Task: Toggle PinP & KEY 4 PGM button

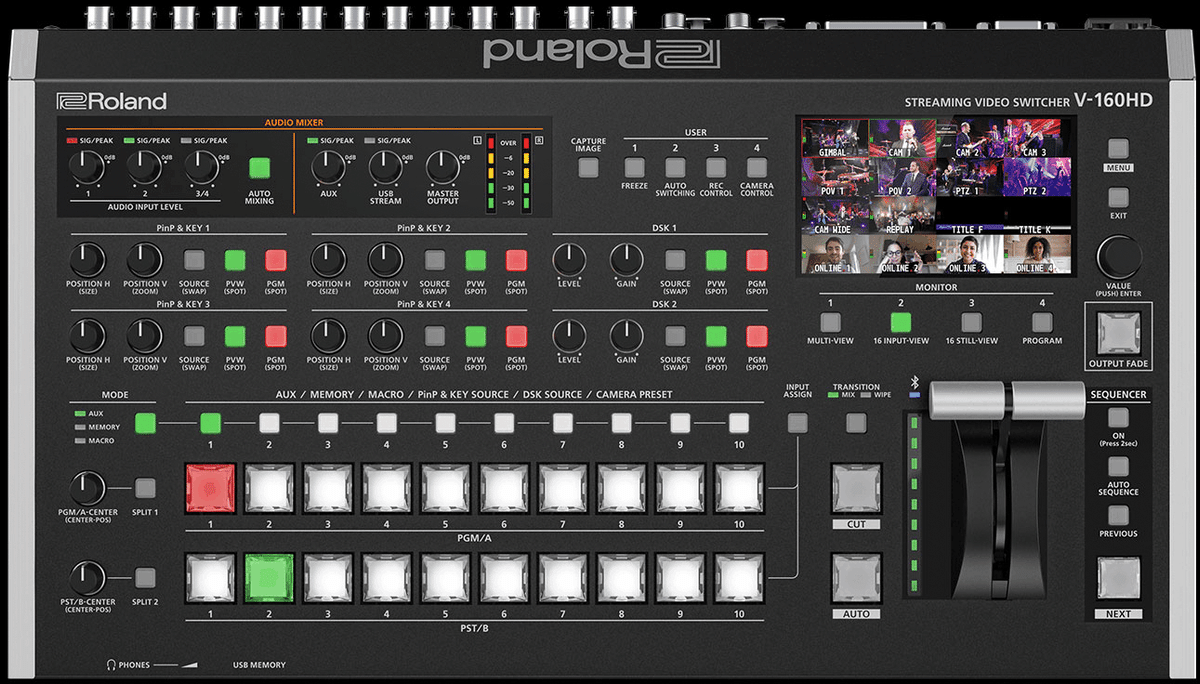Action: pos(516,336)
